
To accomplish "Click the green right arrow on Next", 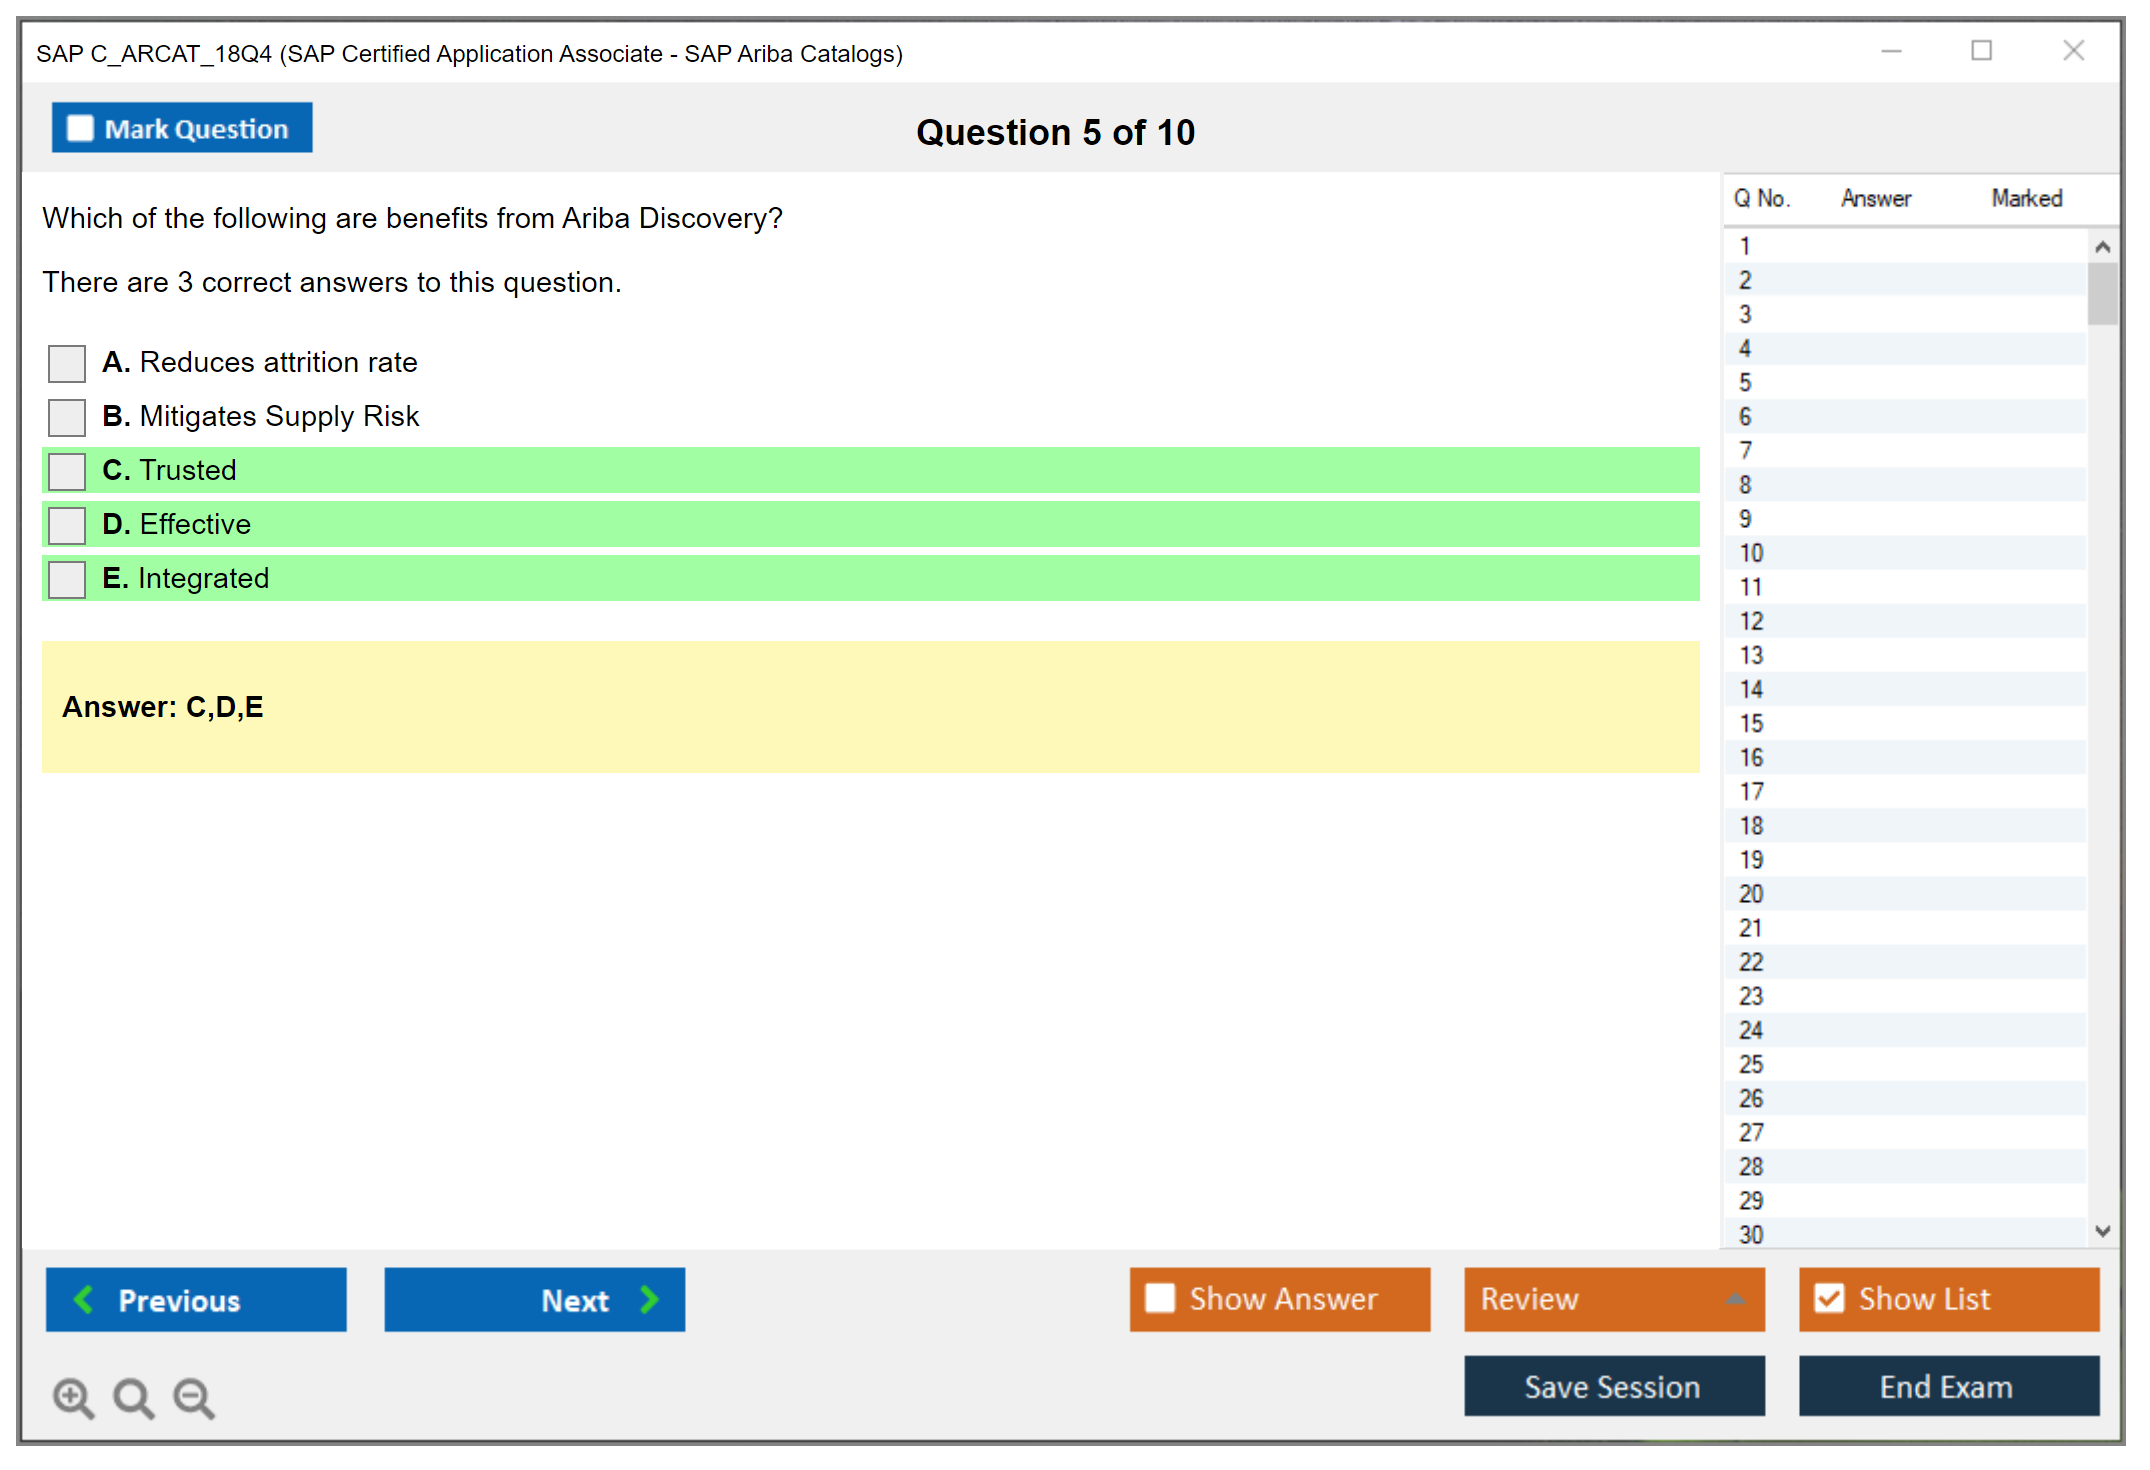I will [x=649, y=1299].
